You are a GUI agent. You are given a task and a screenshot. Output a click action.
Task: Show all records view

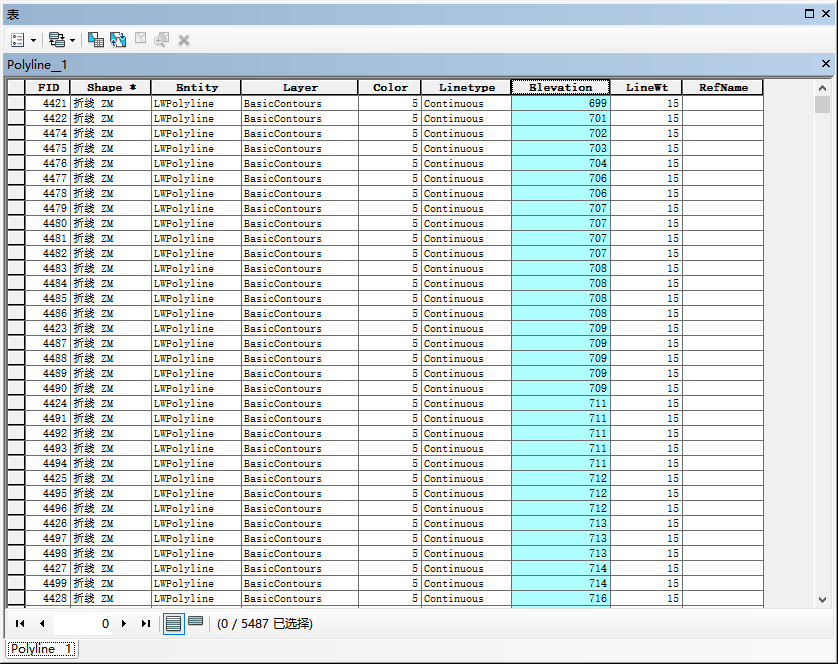click(x=174, y=623)
